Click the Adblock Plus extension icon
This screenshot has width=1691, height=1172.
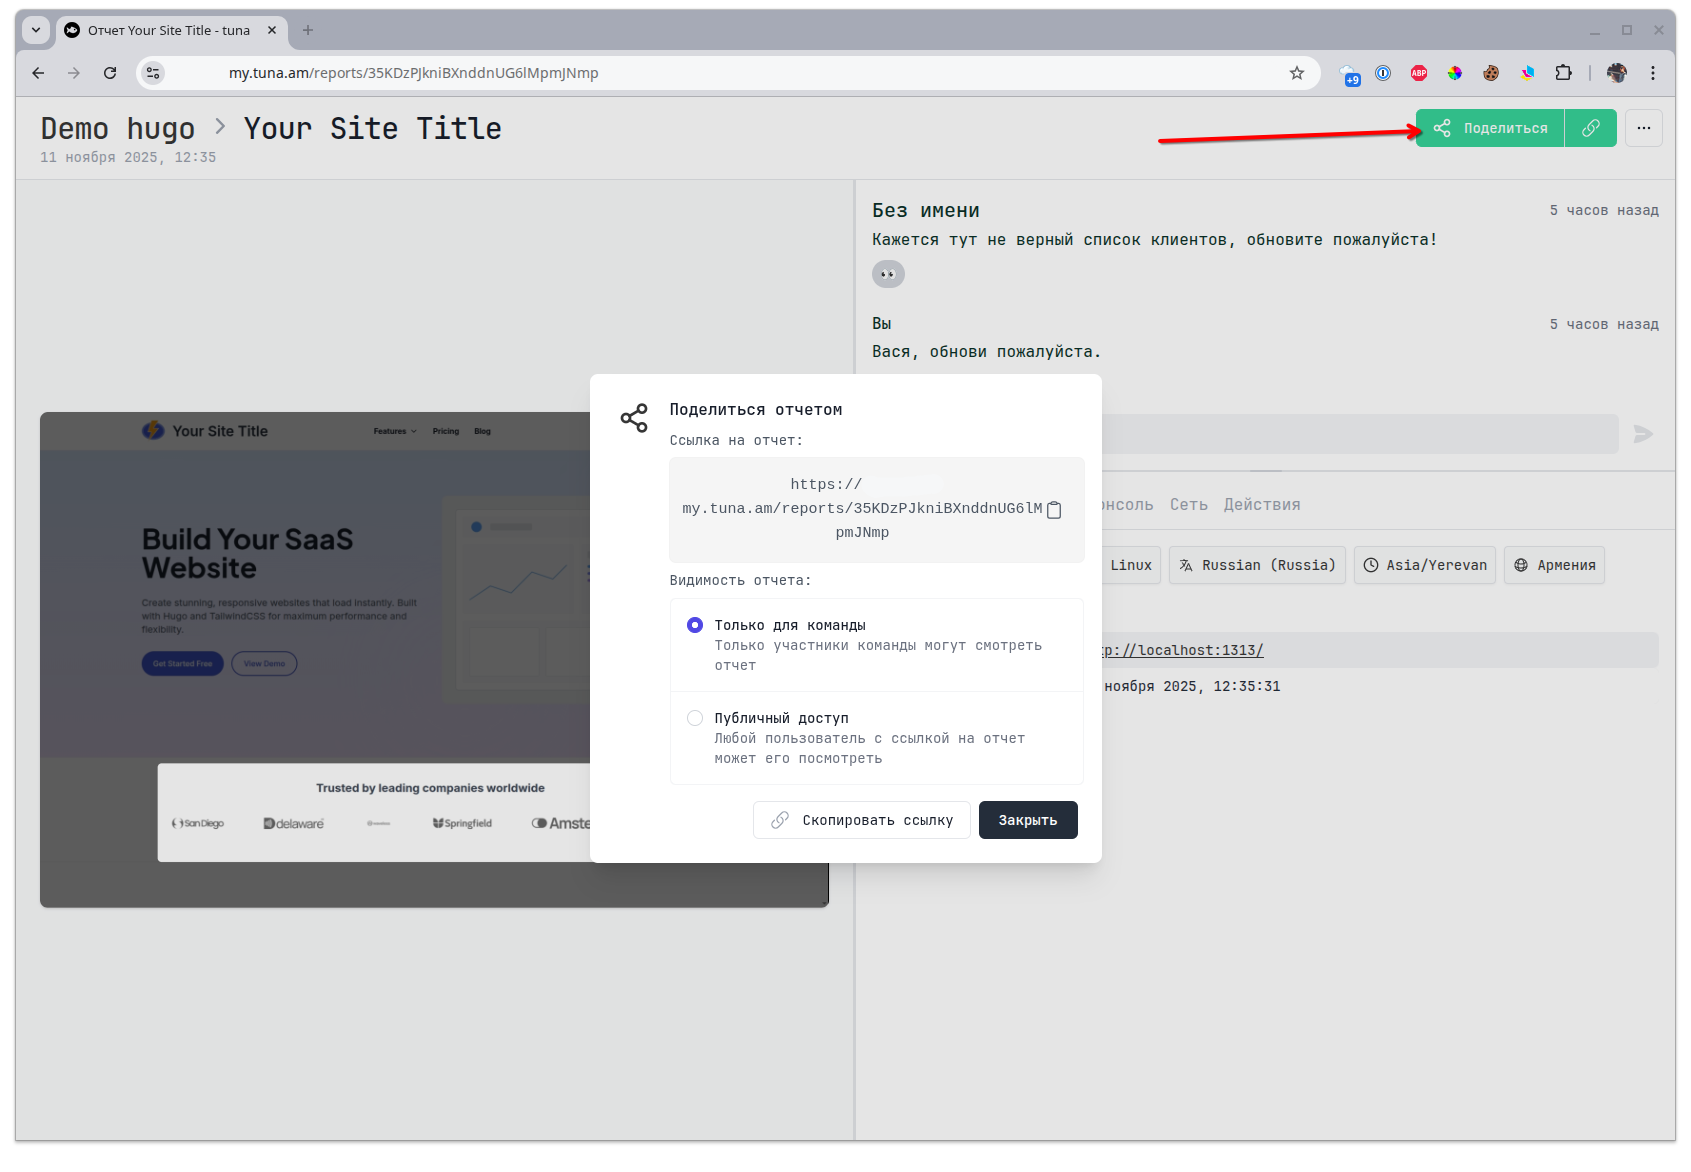pos(1418,73)
